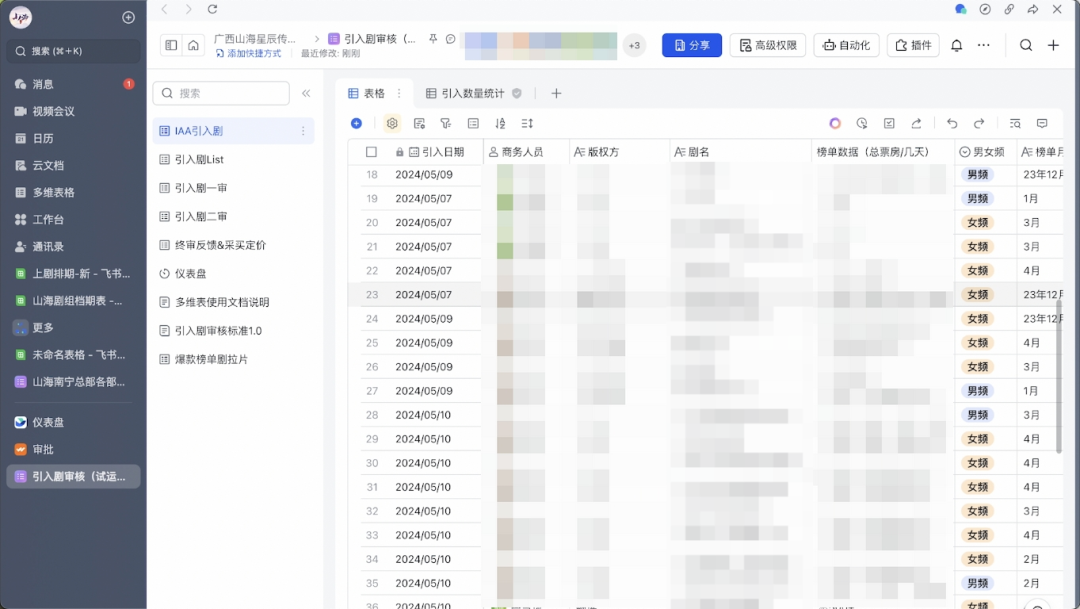
Task: Click the 添加快捷方式 link
Action: click(249, 54)
